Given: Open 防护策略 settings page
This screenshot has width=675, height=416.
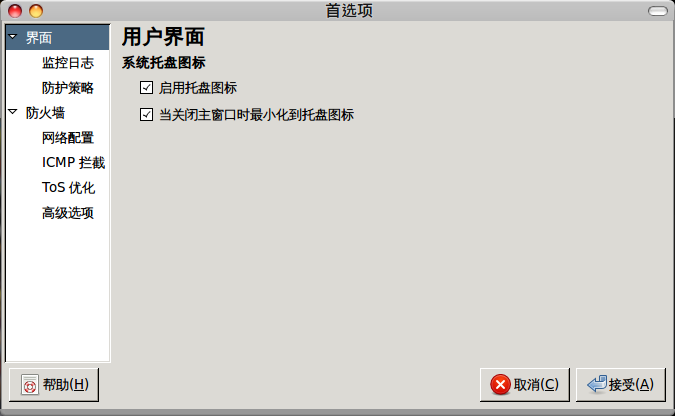Looking at the screenshot, I should pyautogui.click(x=68, y=88).
